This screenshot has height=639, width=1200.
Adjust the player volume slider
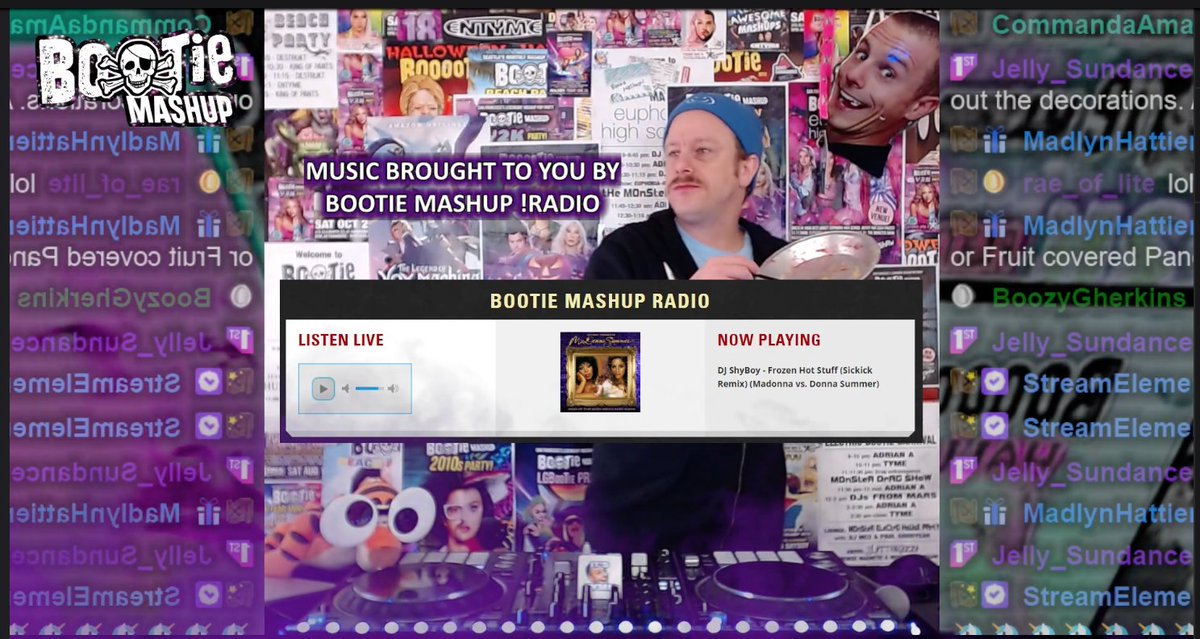click(x=367, y=388)
